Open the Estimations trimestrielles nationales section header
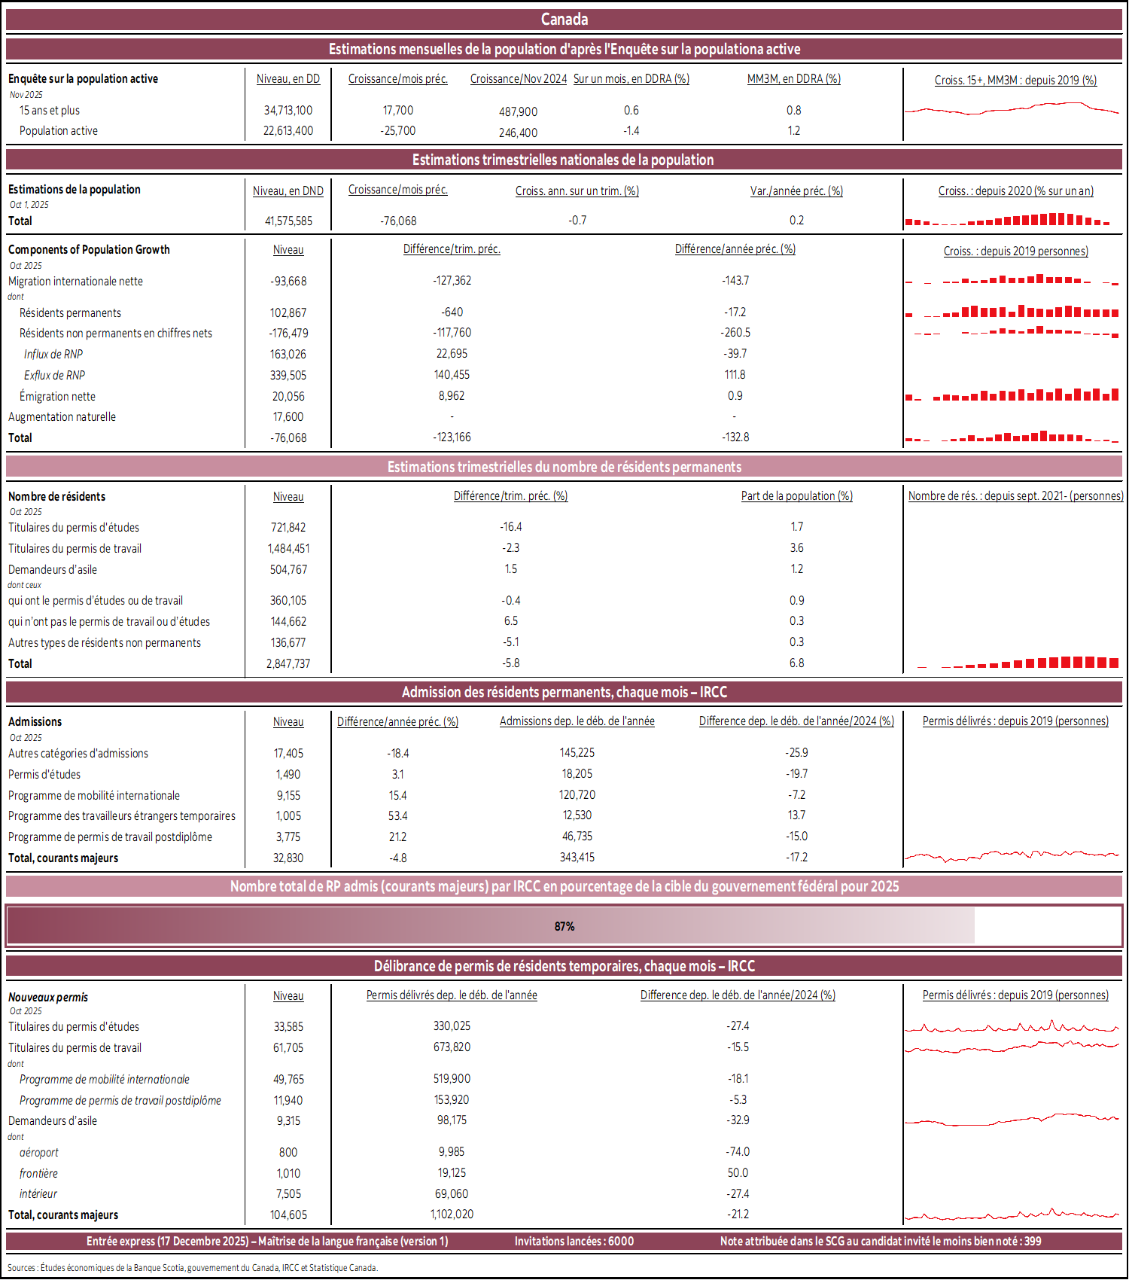The height and width of the screenshot is (1280, 1129). [564, 159]
